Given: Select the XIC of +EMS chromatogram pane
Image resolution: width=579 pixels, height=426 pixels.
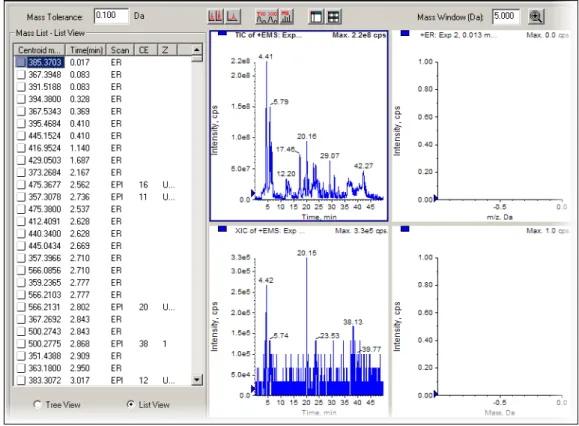Looking at the screenshot, I should point(299,321).
